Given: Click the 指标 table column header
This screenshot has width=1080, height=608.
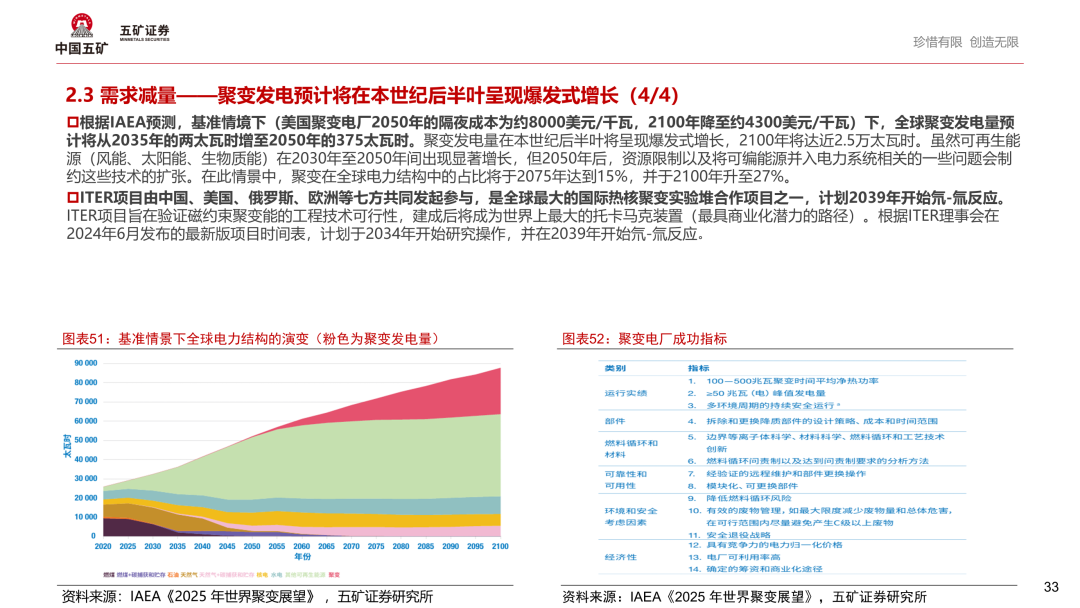Looking at the screenshot, I should (x=698, y=367).
